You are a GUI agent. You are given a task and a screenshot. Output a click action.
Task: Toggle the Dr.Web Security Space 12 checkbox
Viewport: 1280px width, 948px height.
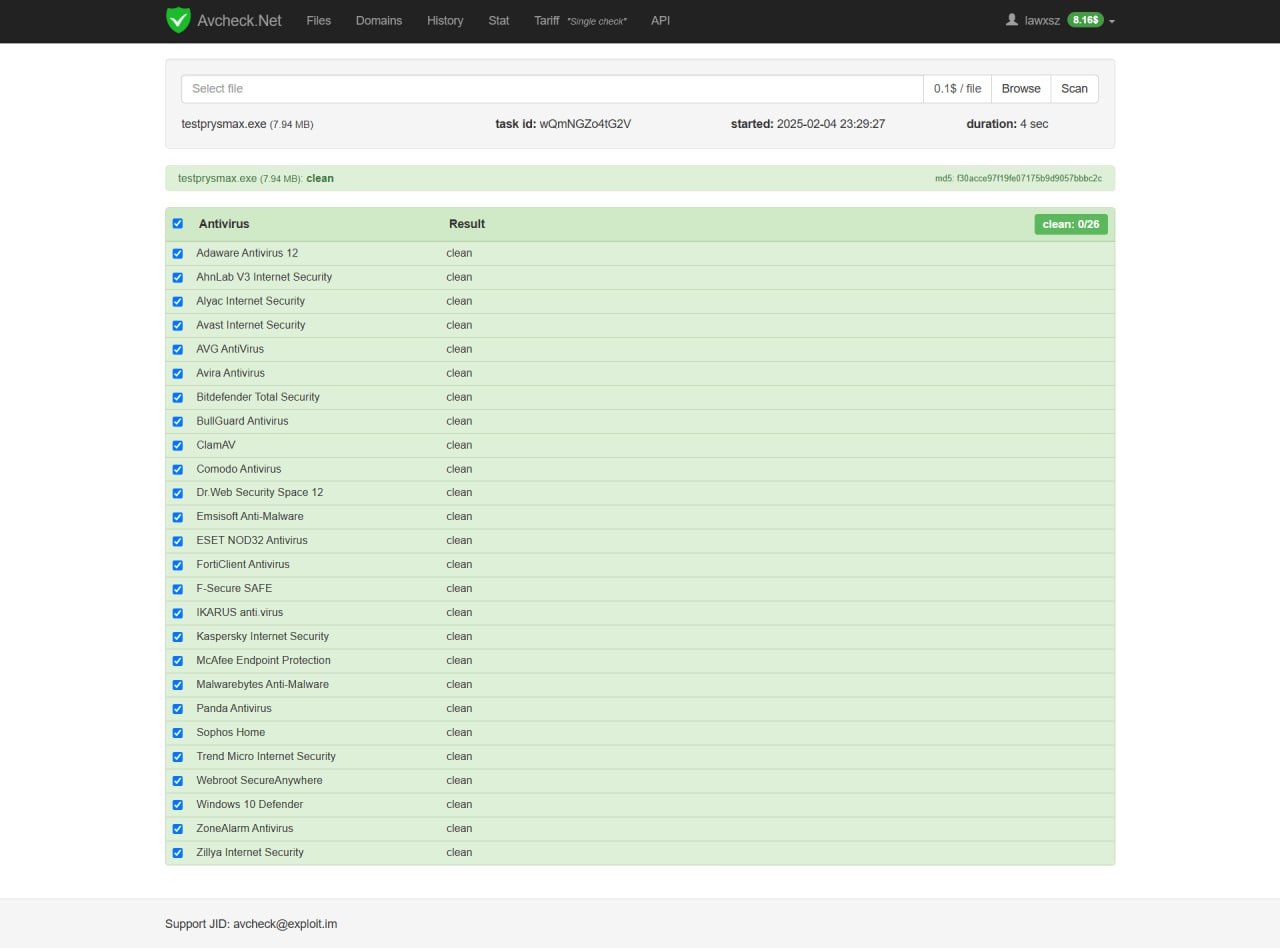tap(178, 493)
